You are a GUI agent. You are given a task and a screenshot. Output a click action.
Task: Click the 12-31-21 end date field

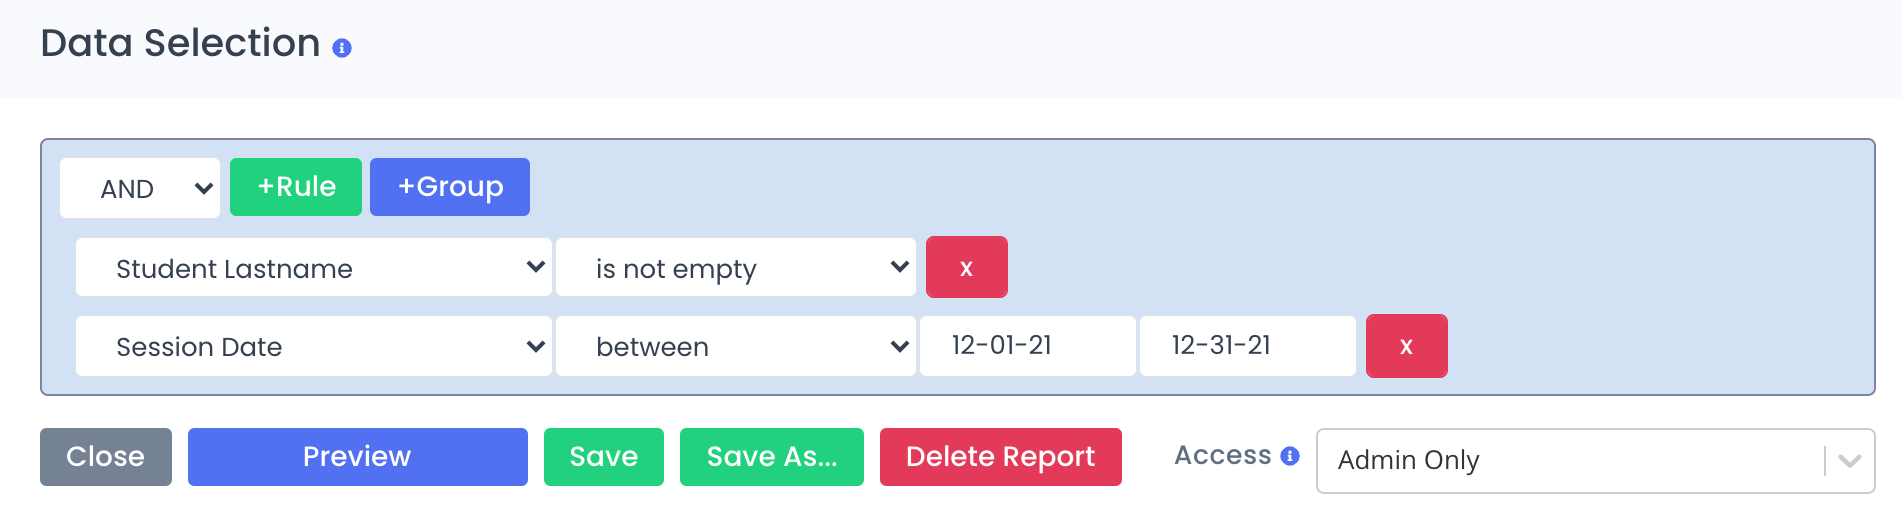click(x=1248, y=346)
